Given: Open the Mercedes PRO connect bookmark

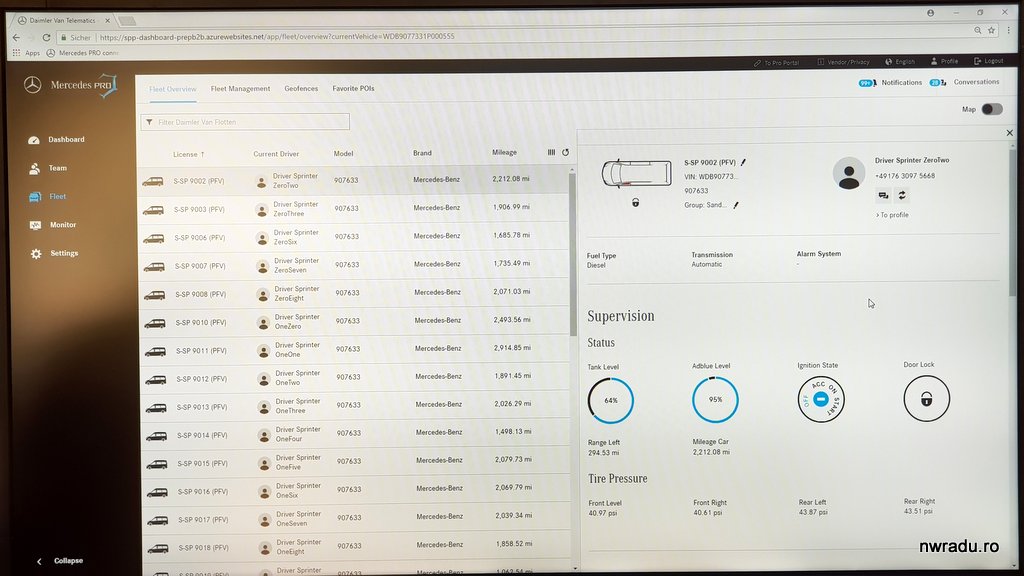Looking at the screenshot, I should tap(83, 53).
